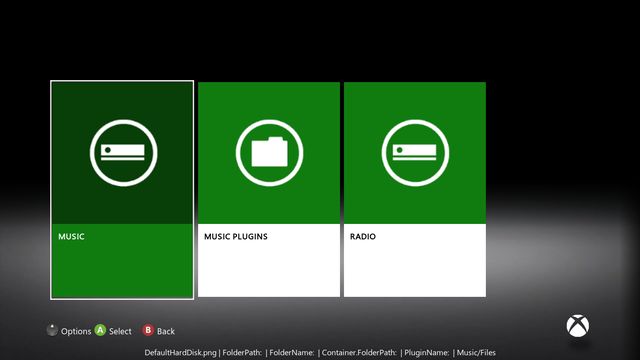Click the FolderName: debug field
This screenshot has width=640, height=360.
tap(292, 353)
